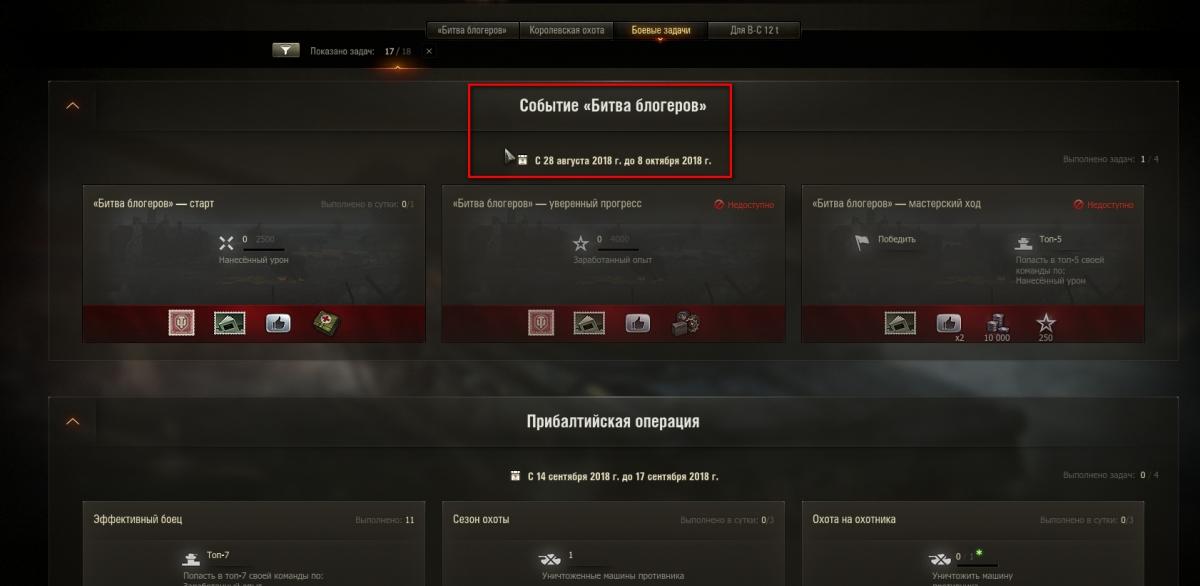Click the first-aid kit reward in «старт» card
This screenshot has height=586, width=1200.
pos(327,323)
